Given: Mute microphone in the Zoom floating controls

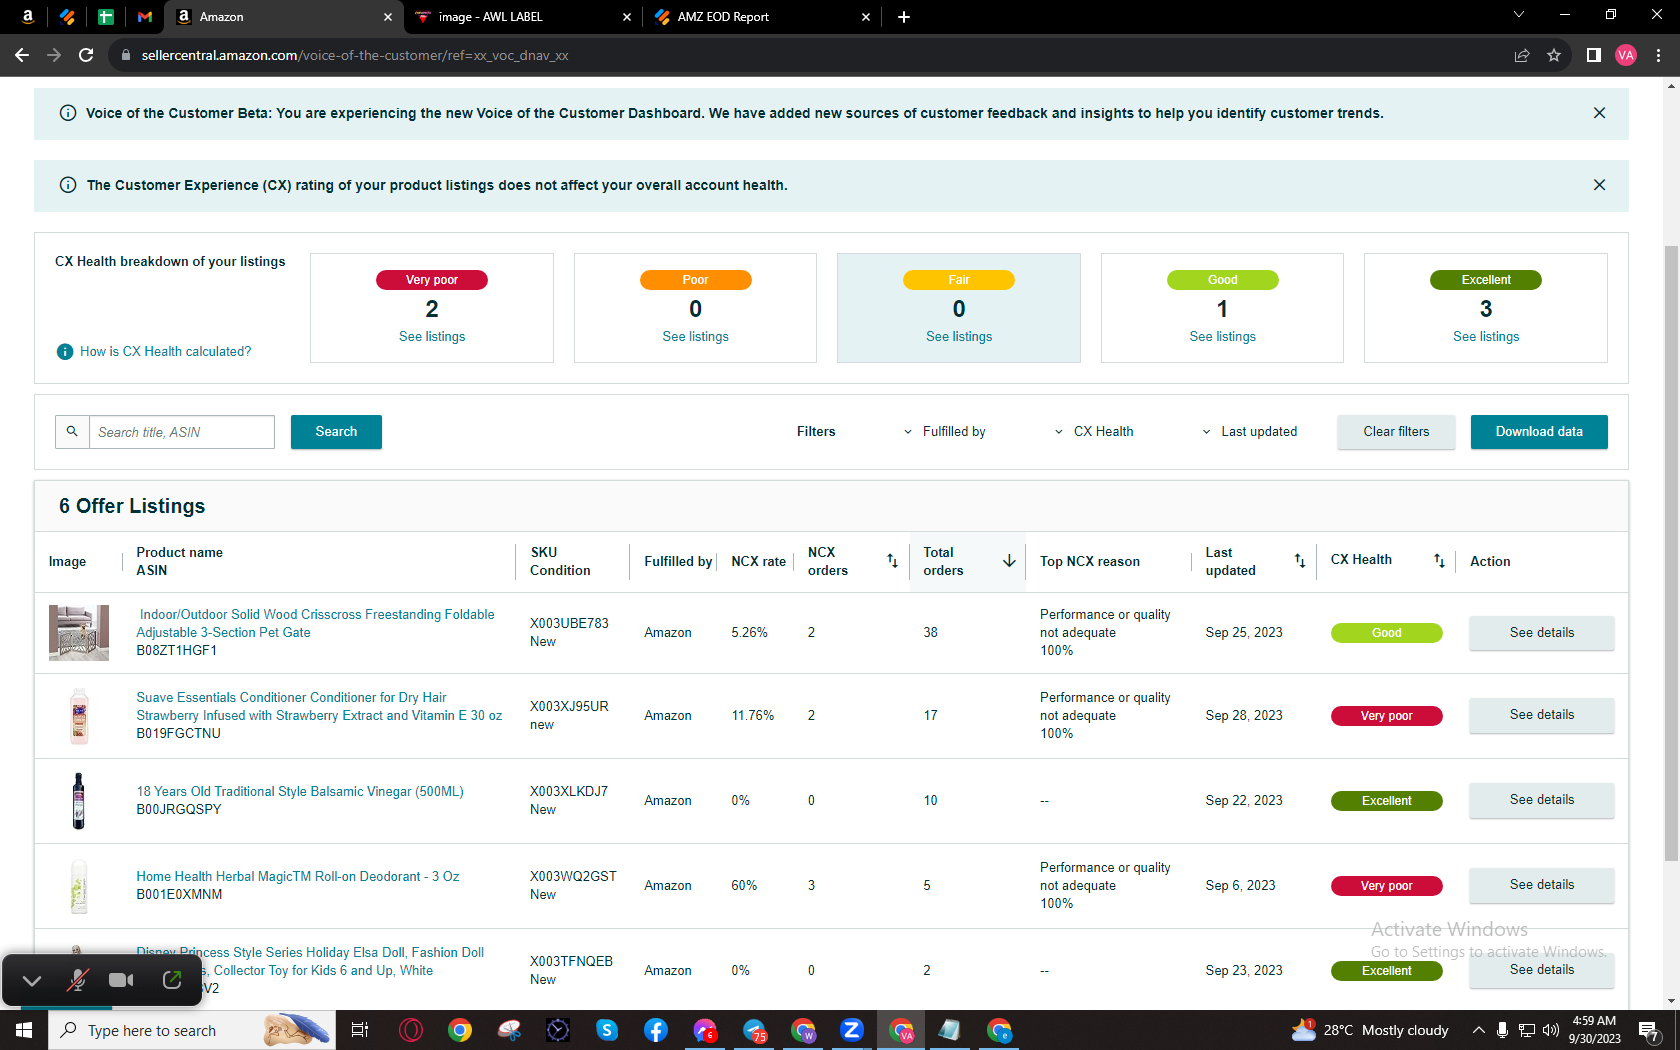Looking at the screenshot, I should [77, 980].
